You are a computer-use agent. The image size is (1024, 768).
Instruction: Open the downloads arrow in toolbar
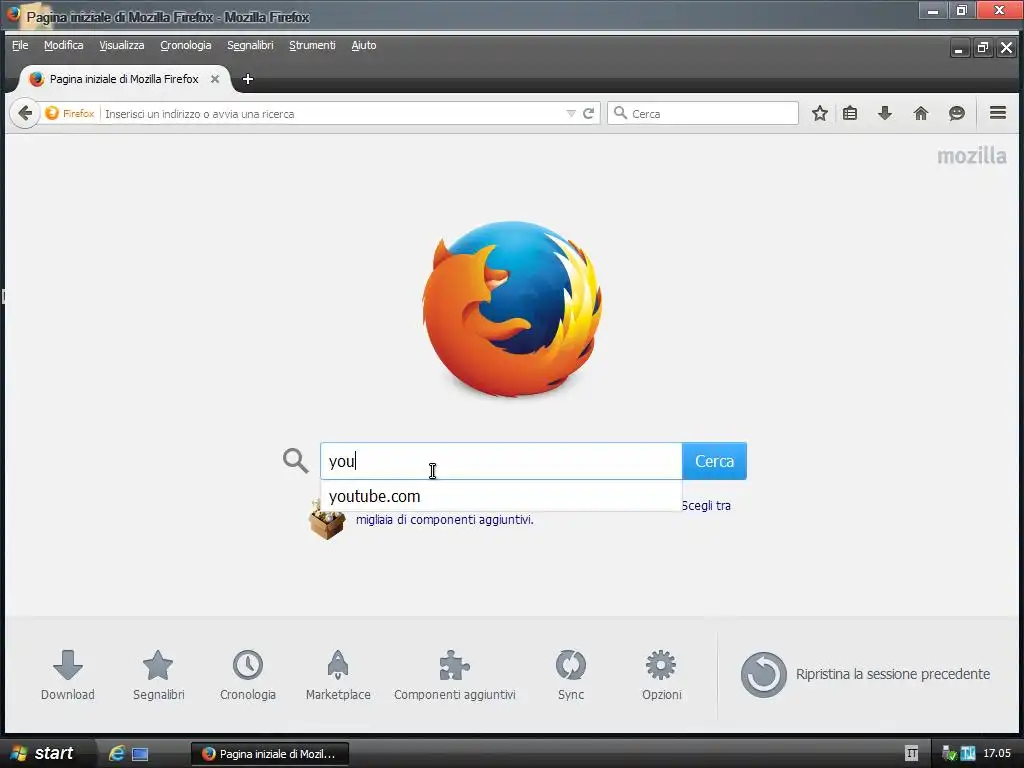pyautogui.click(x=885, y=113)
